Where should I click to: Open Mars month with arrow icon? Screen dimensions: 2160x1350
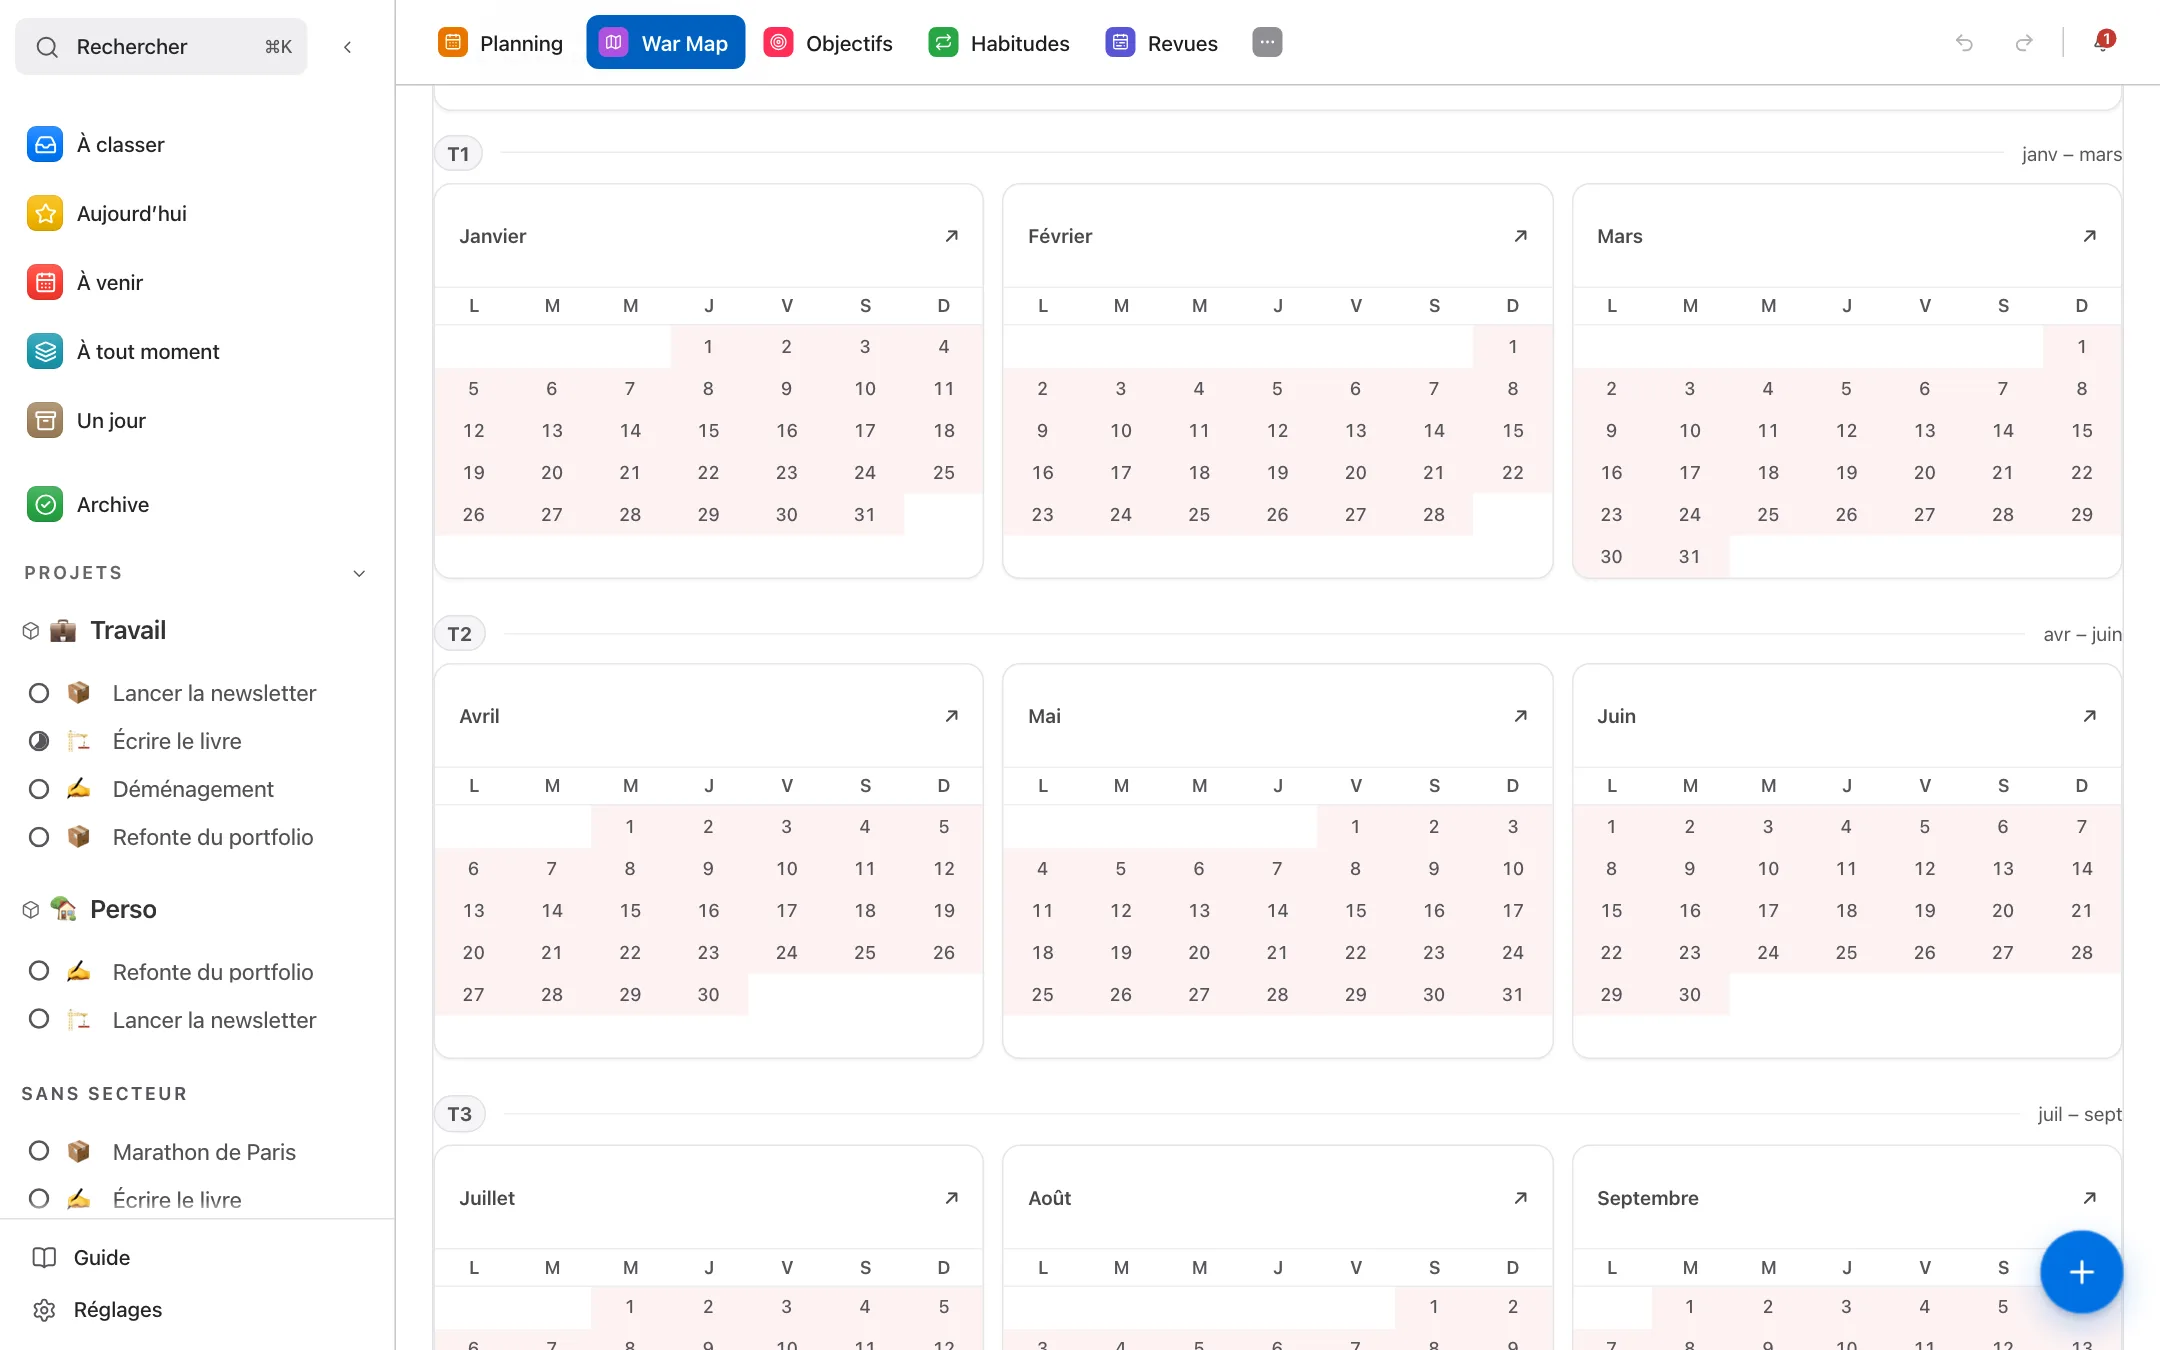point(2089,236)
